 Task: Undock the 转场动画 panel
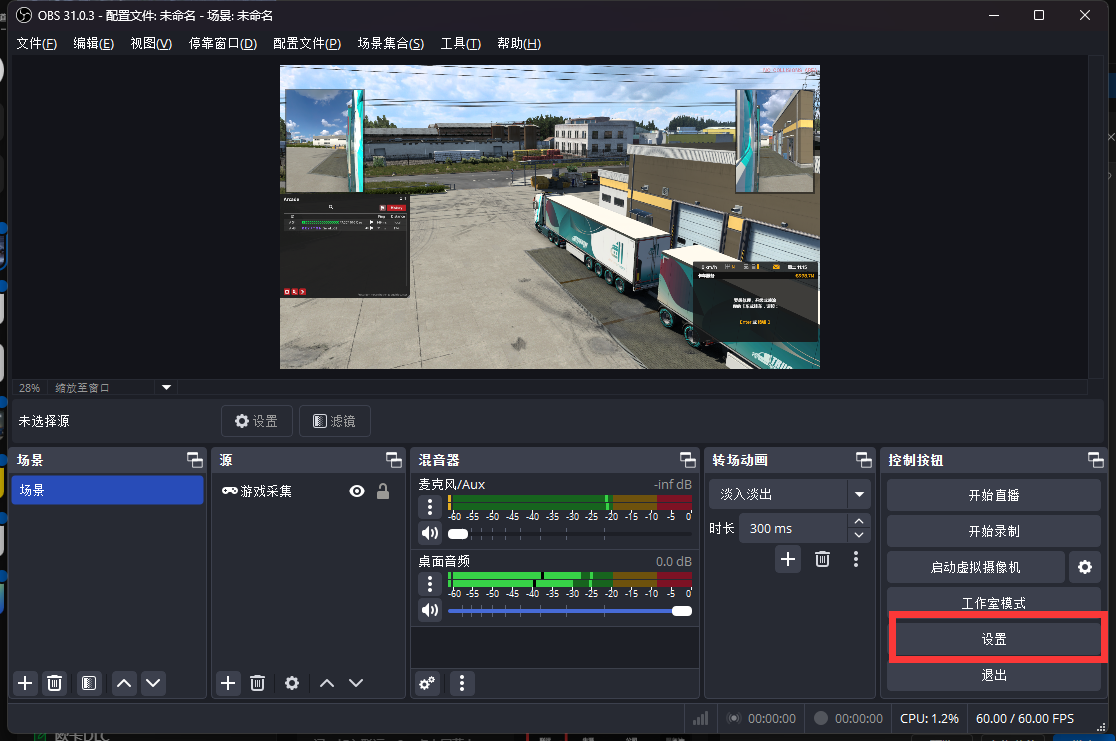pyautogui.click(x=863, y=460)
